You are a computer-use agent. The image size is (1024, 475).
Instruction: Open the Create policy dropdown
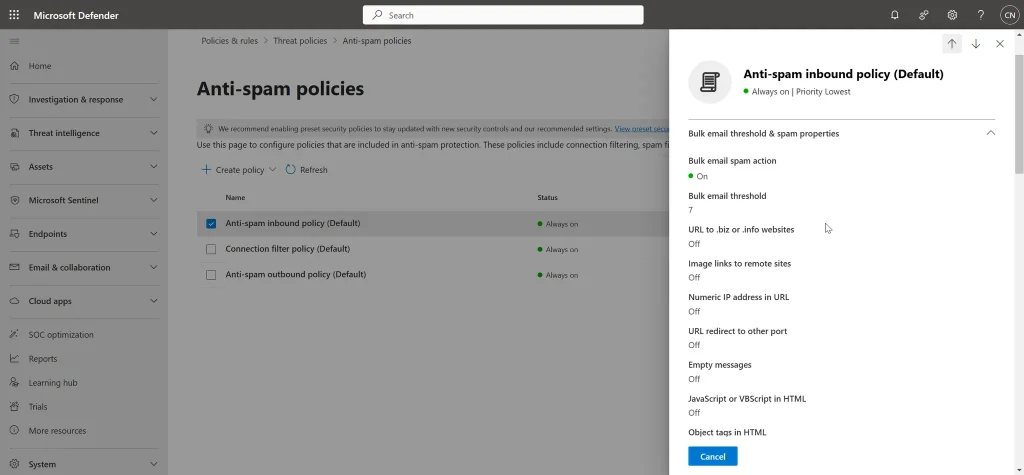[238, 170]
